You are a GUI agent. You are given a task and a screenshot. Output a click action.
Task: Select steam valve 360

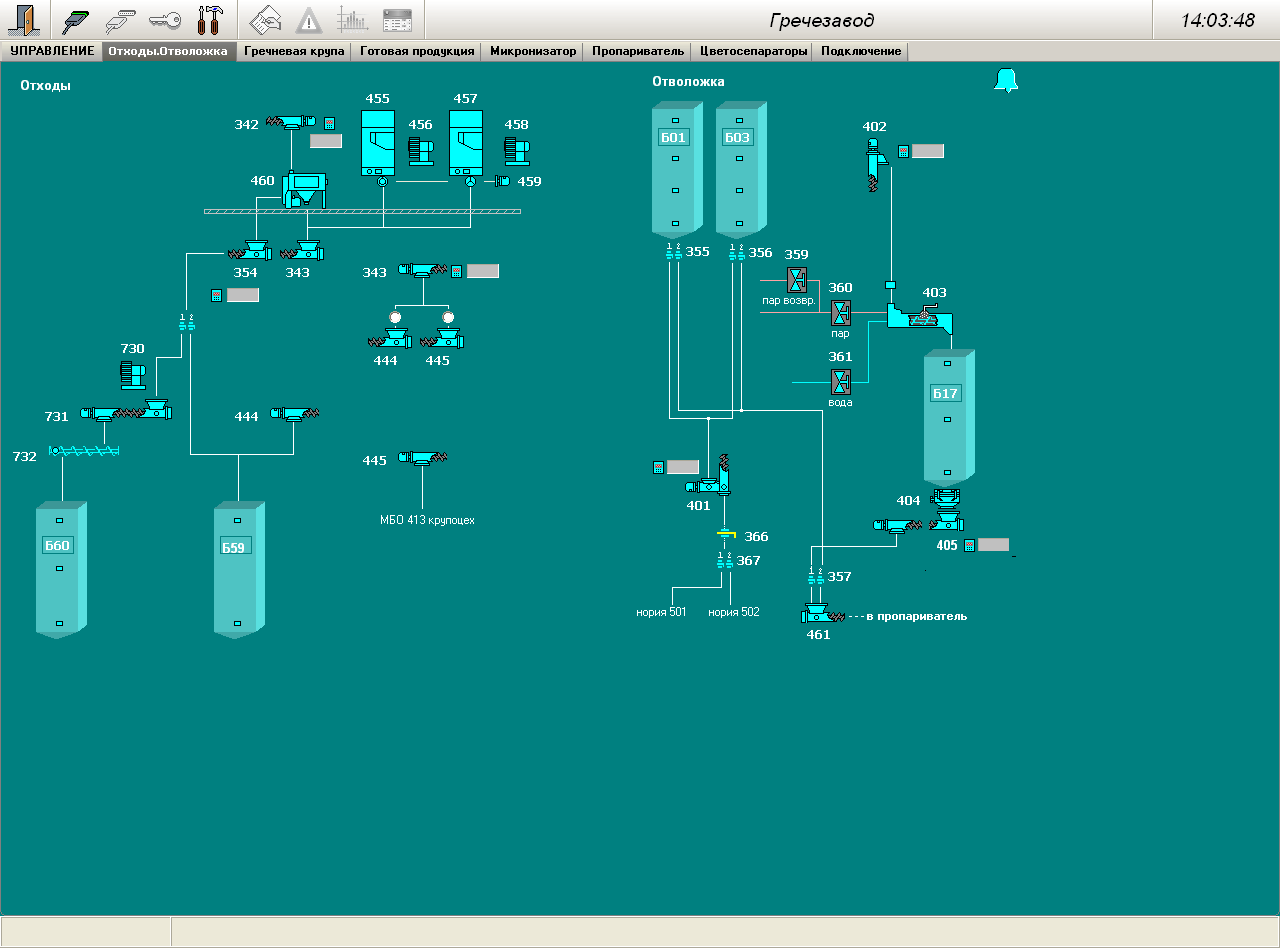coord(841,313)
